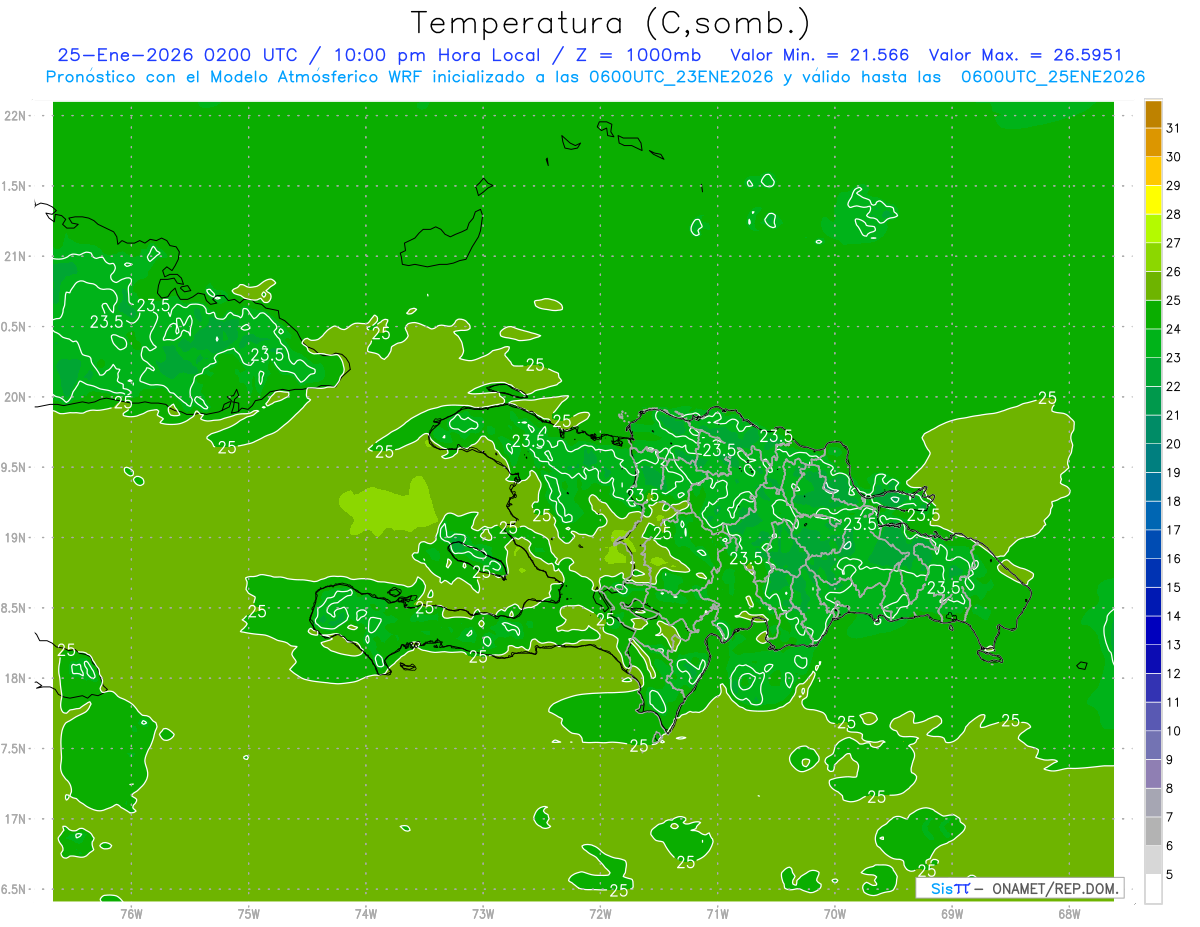Click the "8.5N" latitude axis label
1200x927 pixels.
13,608
